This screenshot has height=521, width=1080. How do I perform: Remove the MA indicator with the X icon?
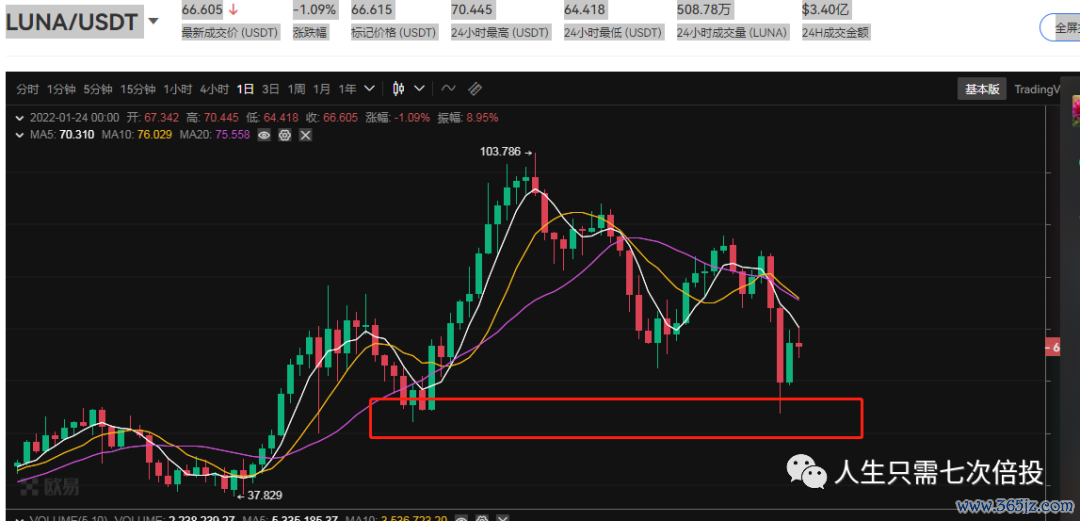point(305,135)
